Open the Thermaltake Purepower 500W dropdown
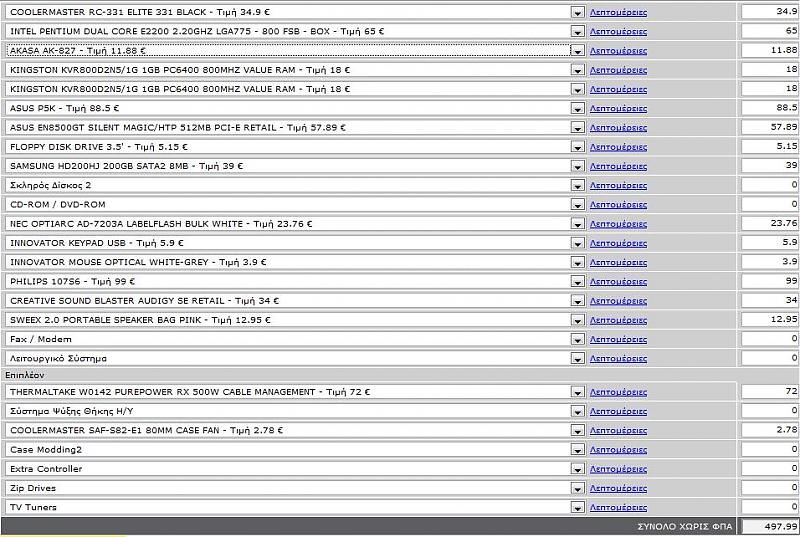Viewport: 800px width, 537px height. (577, 392)
